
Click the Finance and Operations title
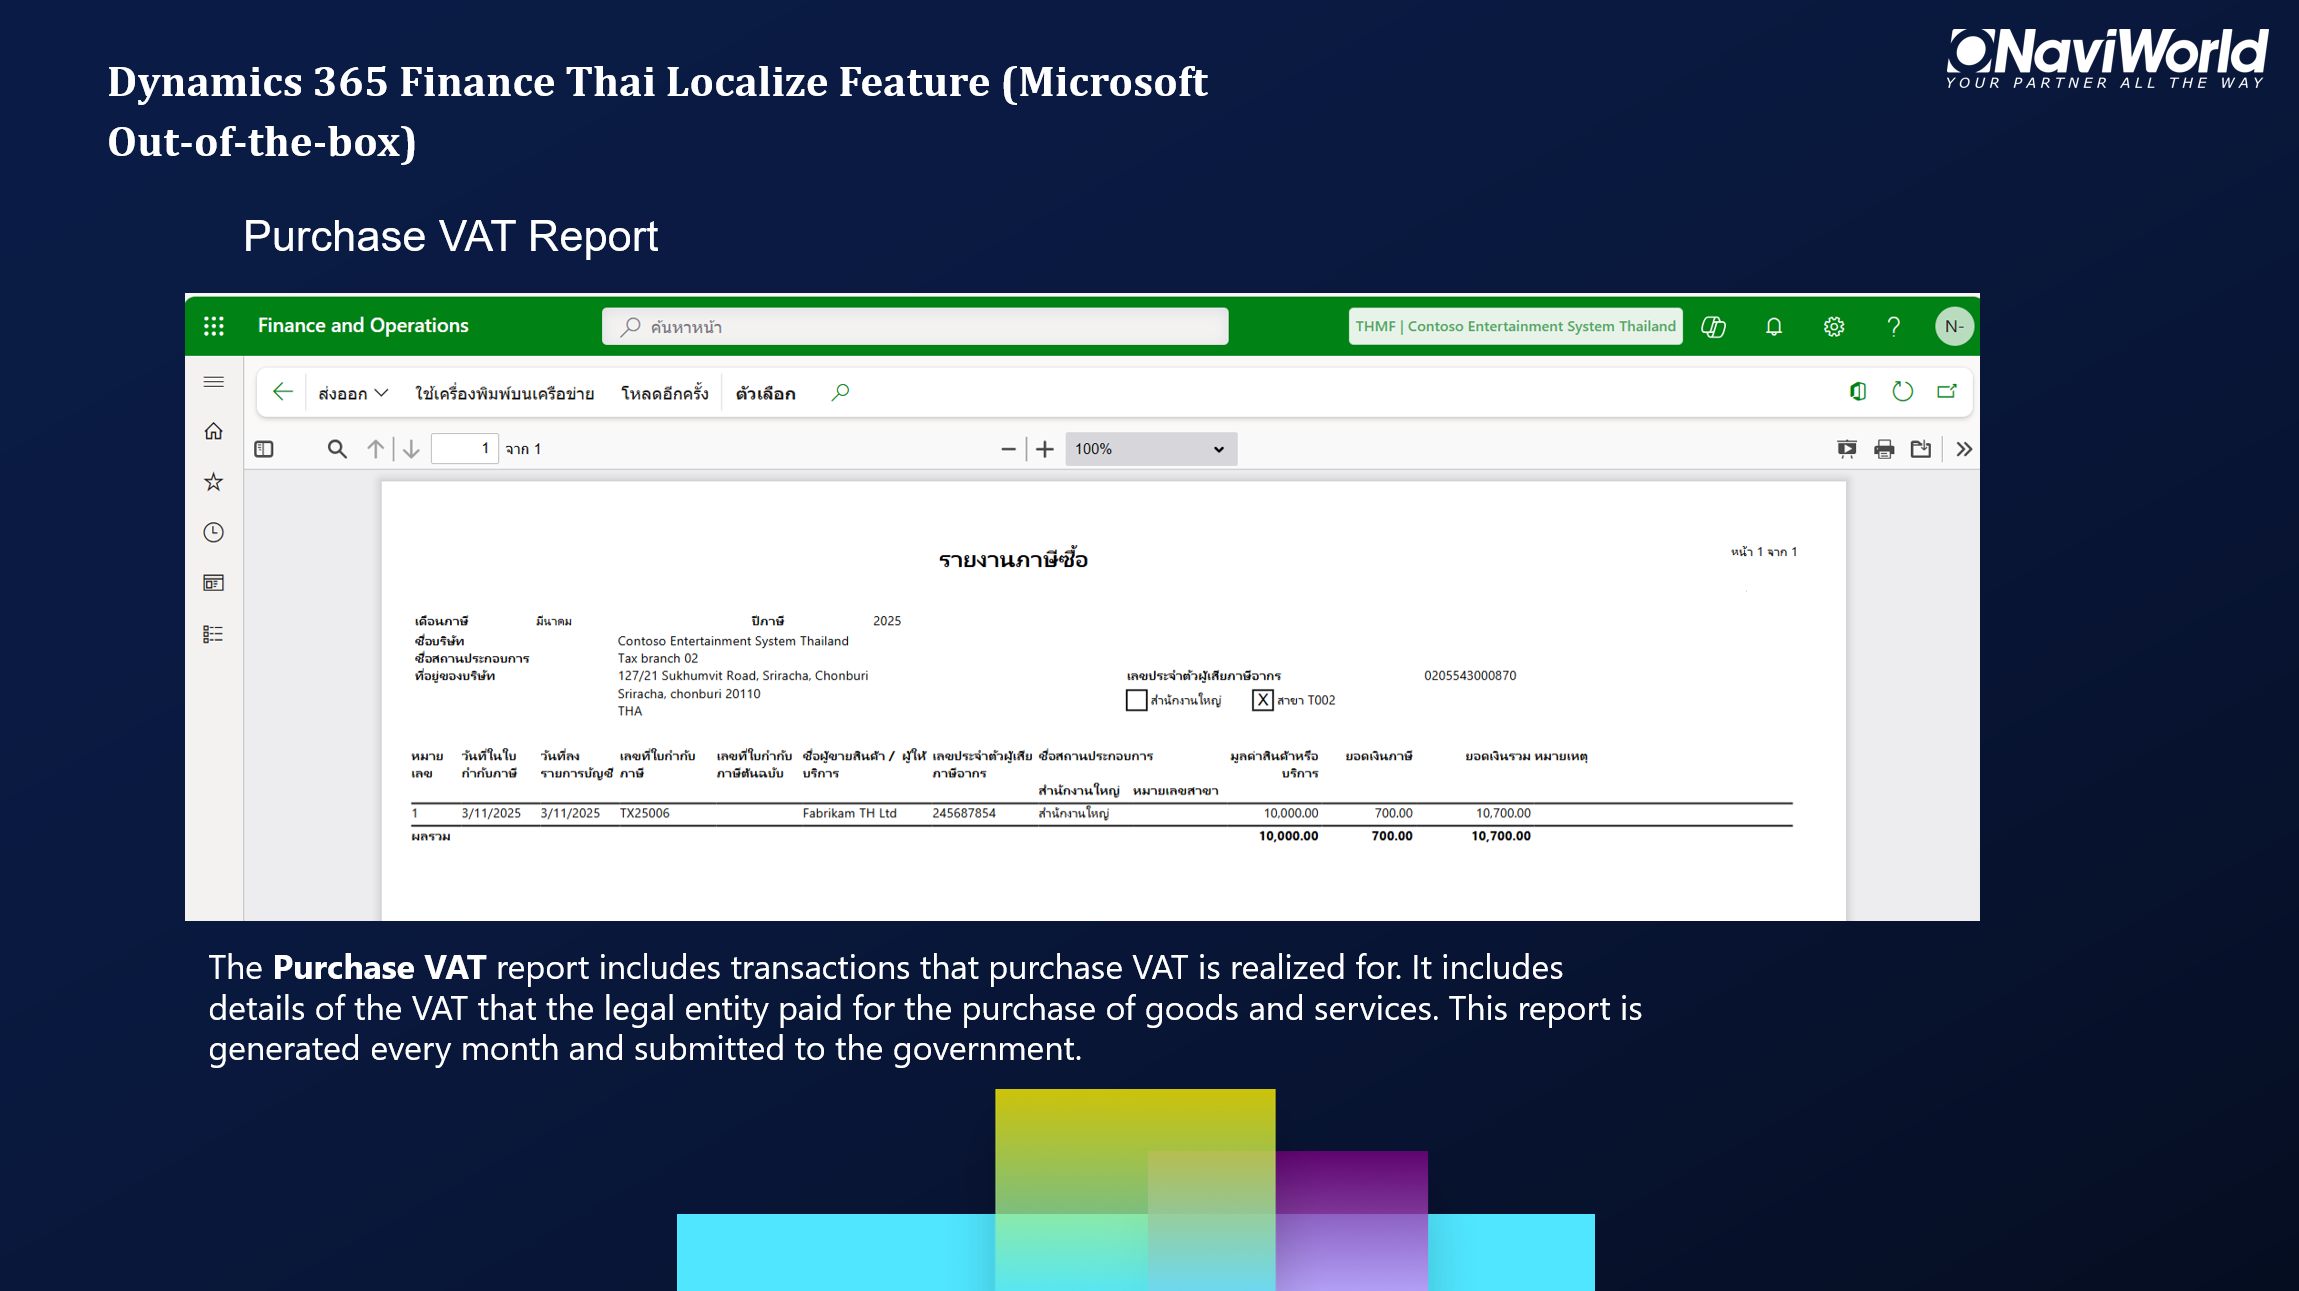[x=363, y=326]
